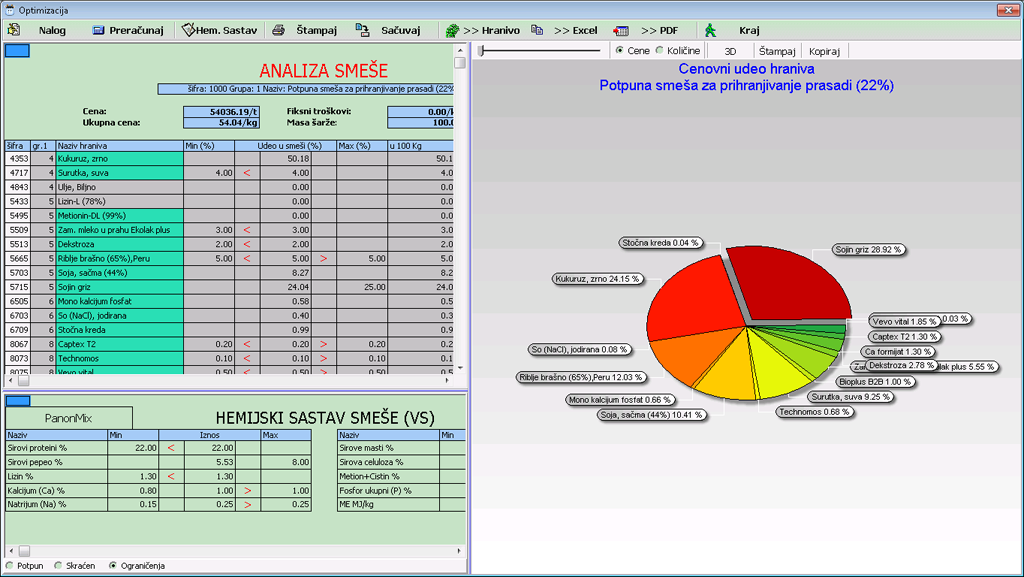Image resolution: width=1024 pixels, height=577 pixels.
Task: Switch chart to 3D view
Action: click(730, 50)
